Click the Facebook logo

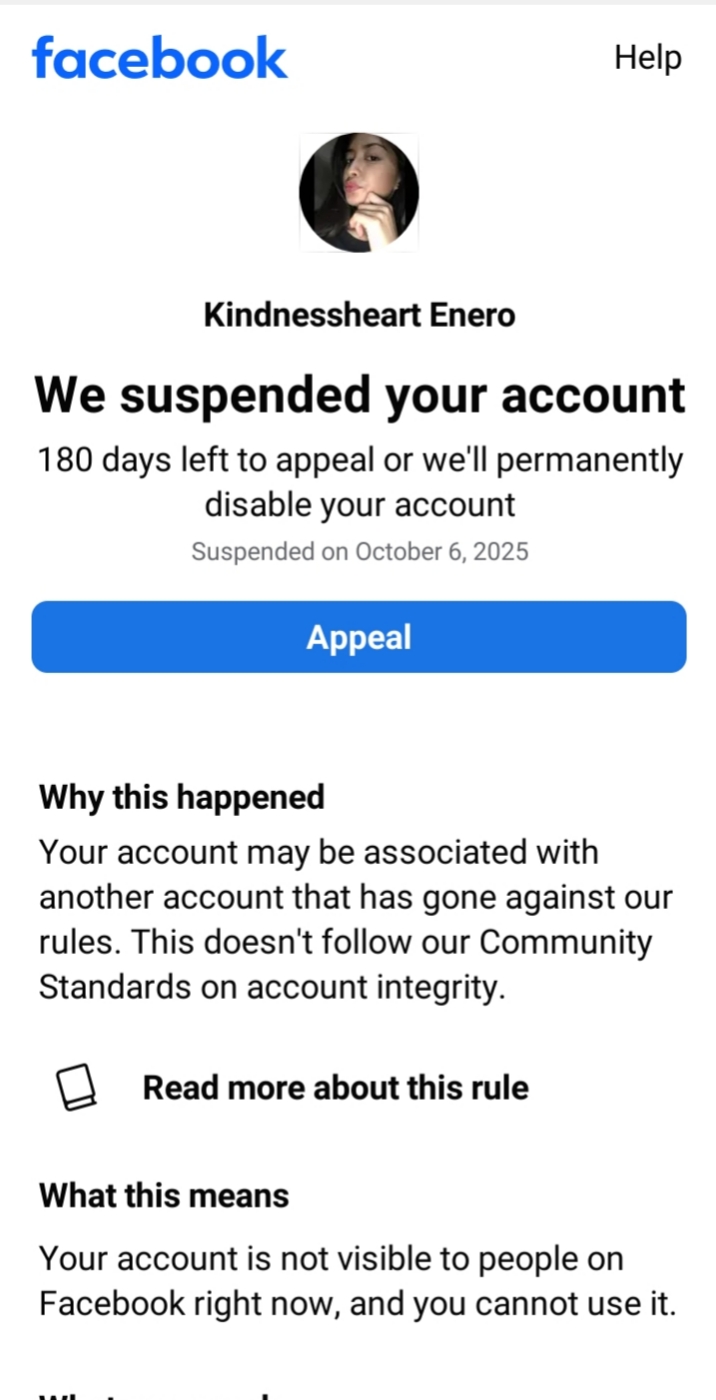click(x=160, y=57)
